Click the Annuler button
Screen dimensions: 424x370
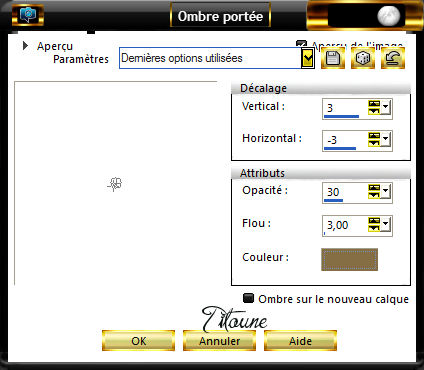[219, 341]
